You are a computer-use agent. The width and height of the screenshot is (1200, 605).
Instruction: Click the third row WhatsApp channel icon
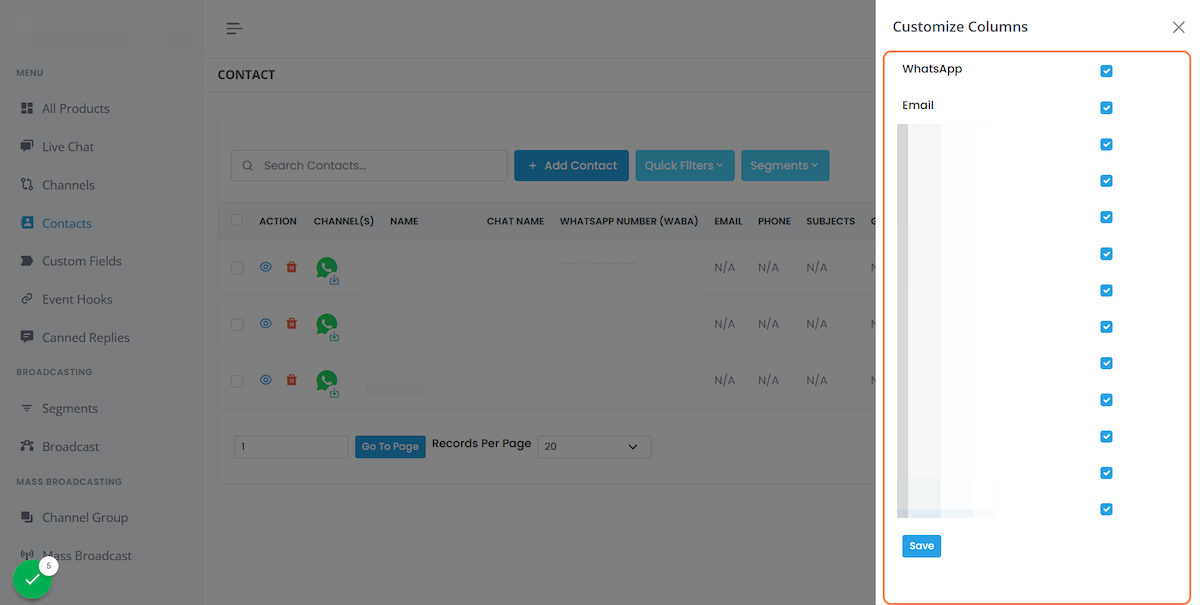(327, 382)
